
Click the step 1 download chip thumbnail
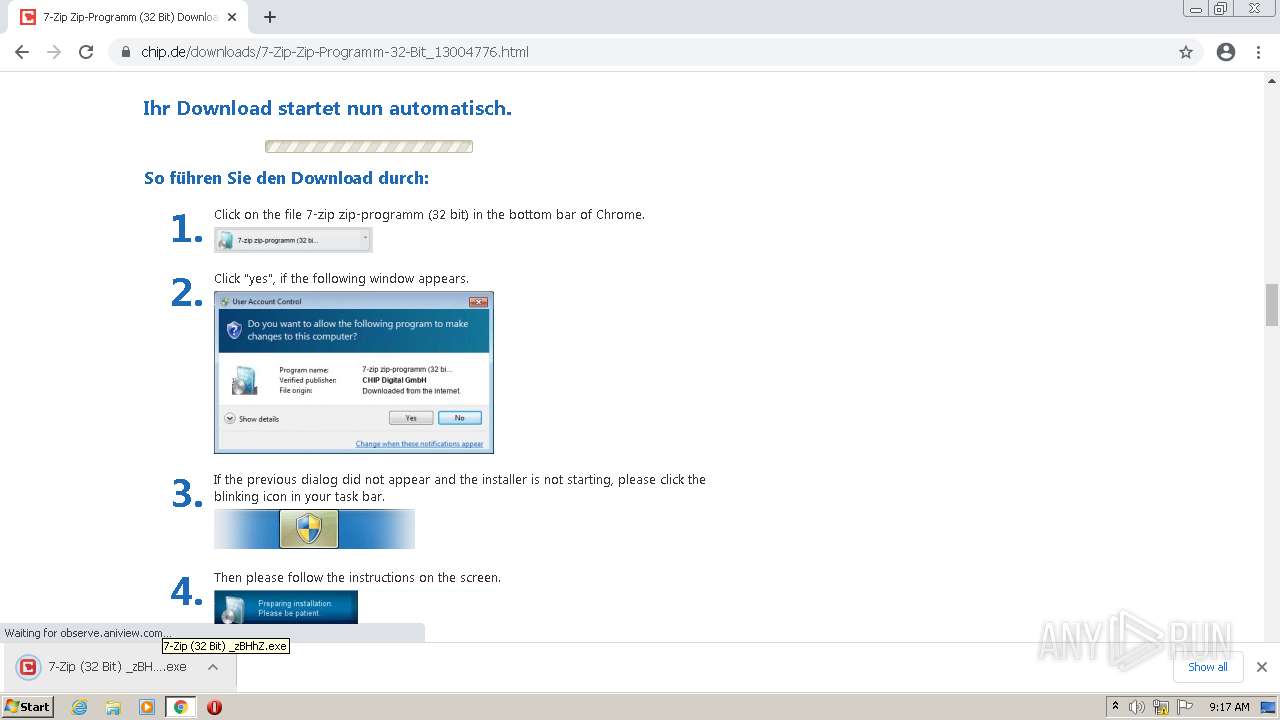(x=293, y=240)
